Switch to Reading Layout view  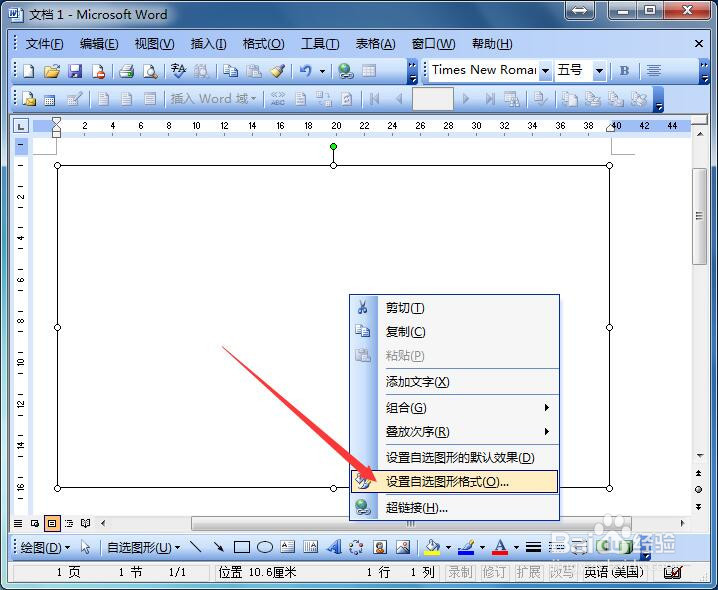86,523
